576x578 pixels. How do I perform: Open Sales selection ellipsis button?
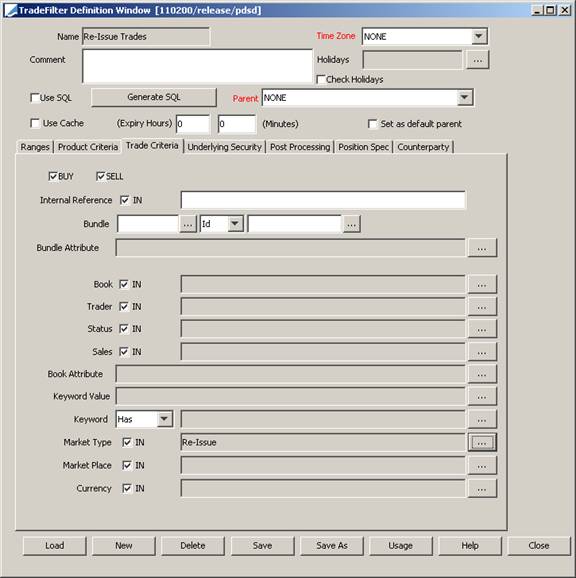pos(482,352)
